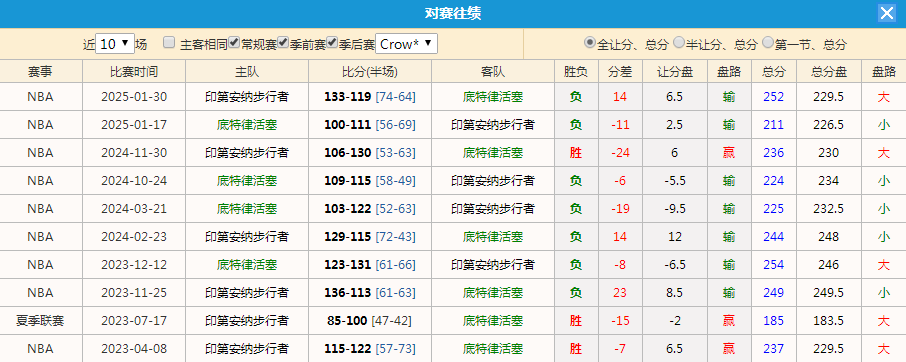Click the 胜负 column header

pyautogui.click(x=575, y=72)
